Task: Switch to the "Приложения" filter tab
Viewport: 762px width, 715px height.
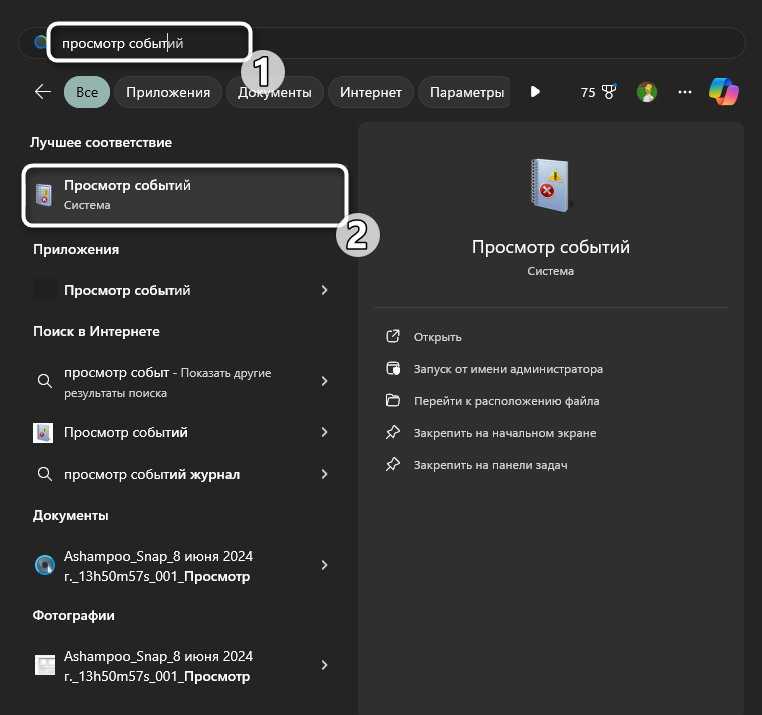Action: coord(168,92)
